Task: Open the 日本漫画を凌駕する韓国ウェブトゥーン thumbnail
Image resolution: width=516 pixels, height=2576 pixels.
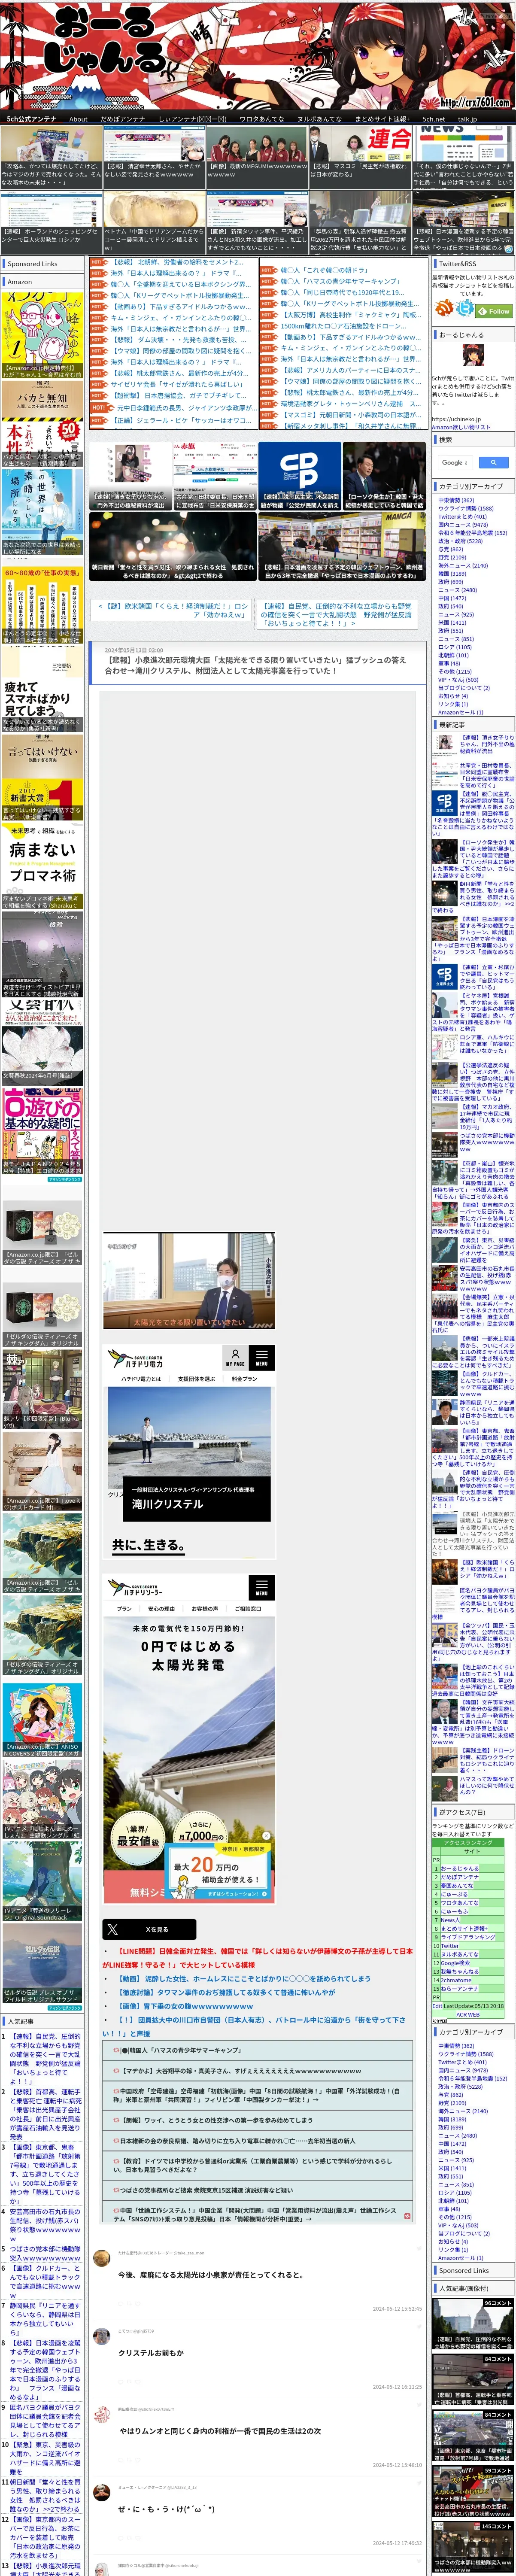Action: (x=343, y=547)
